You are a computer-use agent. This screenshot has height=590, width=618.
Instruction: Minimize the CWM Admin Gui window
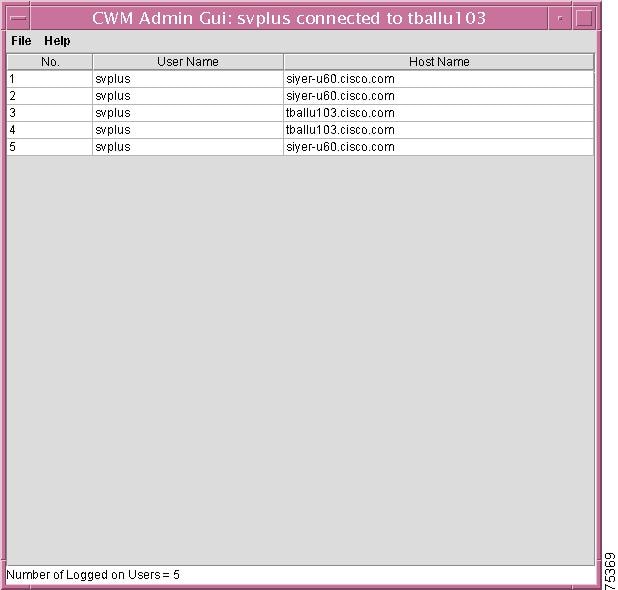coord(560,18)
